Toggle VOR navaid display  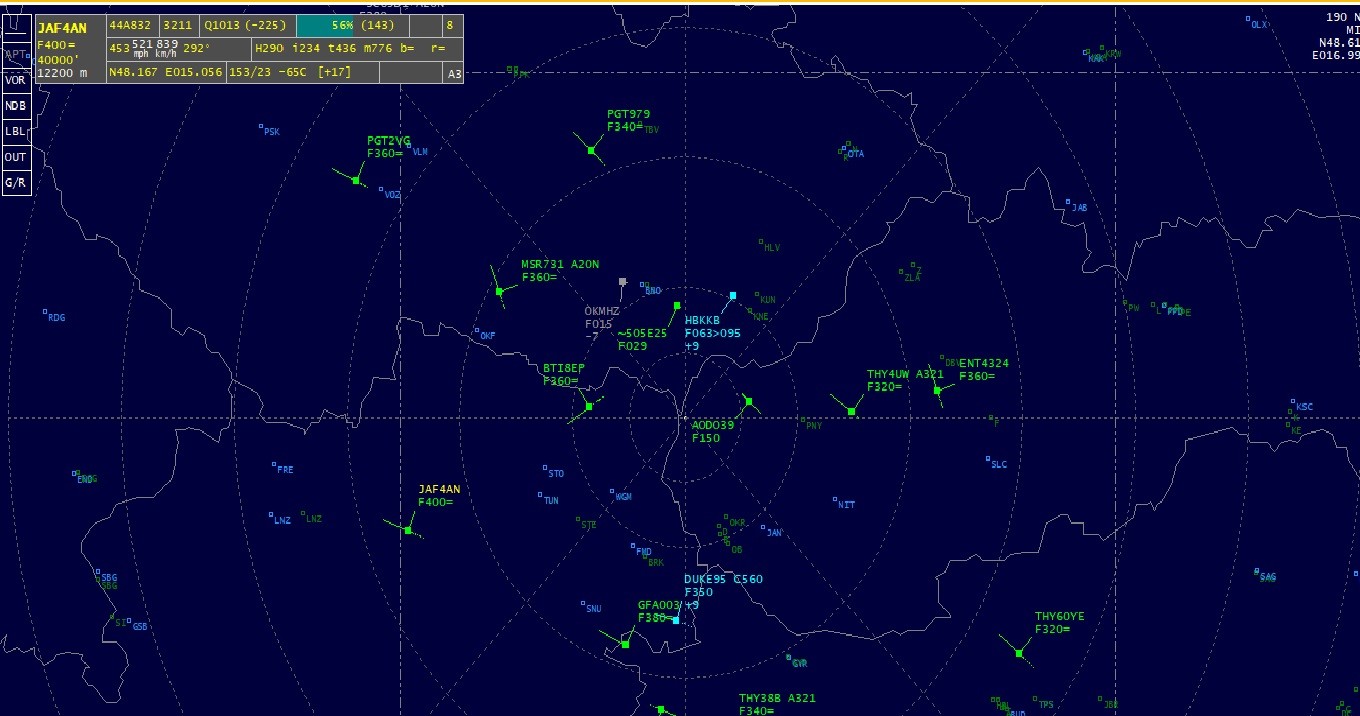tap(15, 80)
